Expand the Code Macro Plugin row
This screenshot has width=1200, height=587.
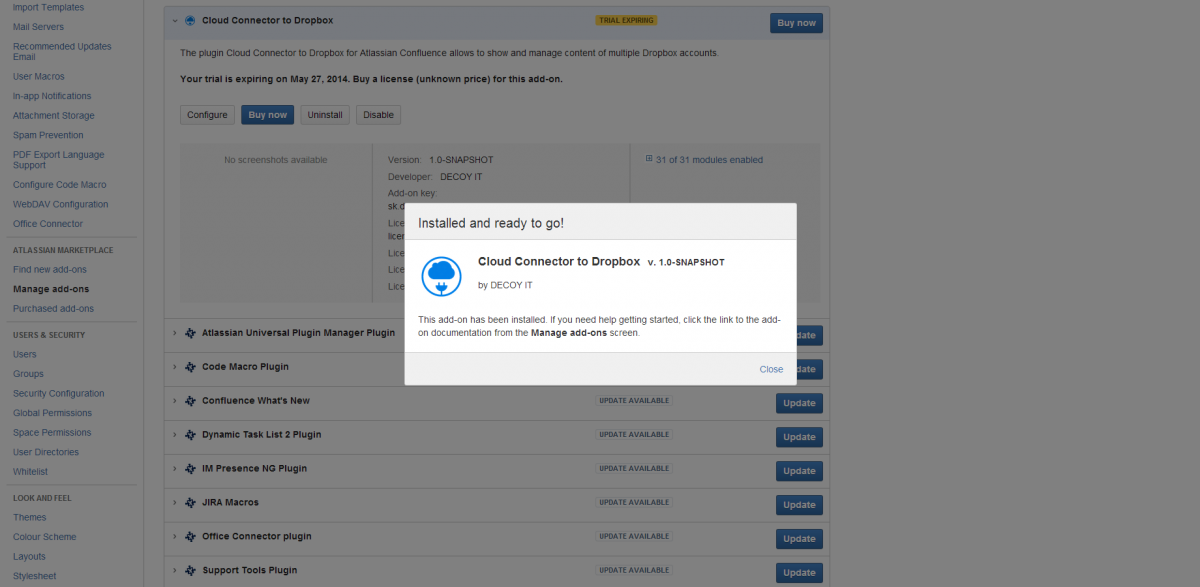tap(174, 367)
